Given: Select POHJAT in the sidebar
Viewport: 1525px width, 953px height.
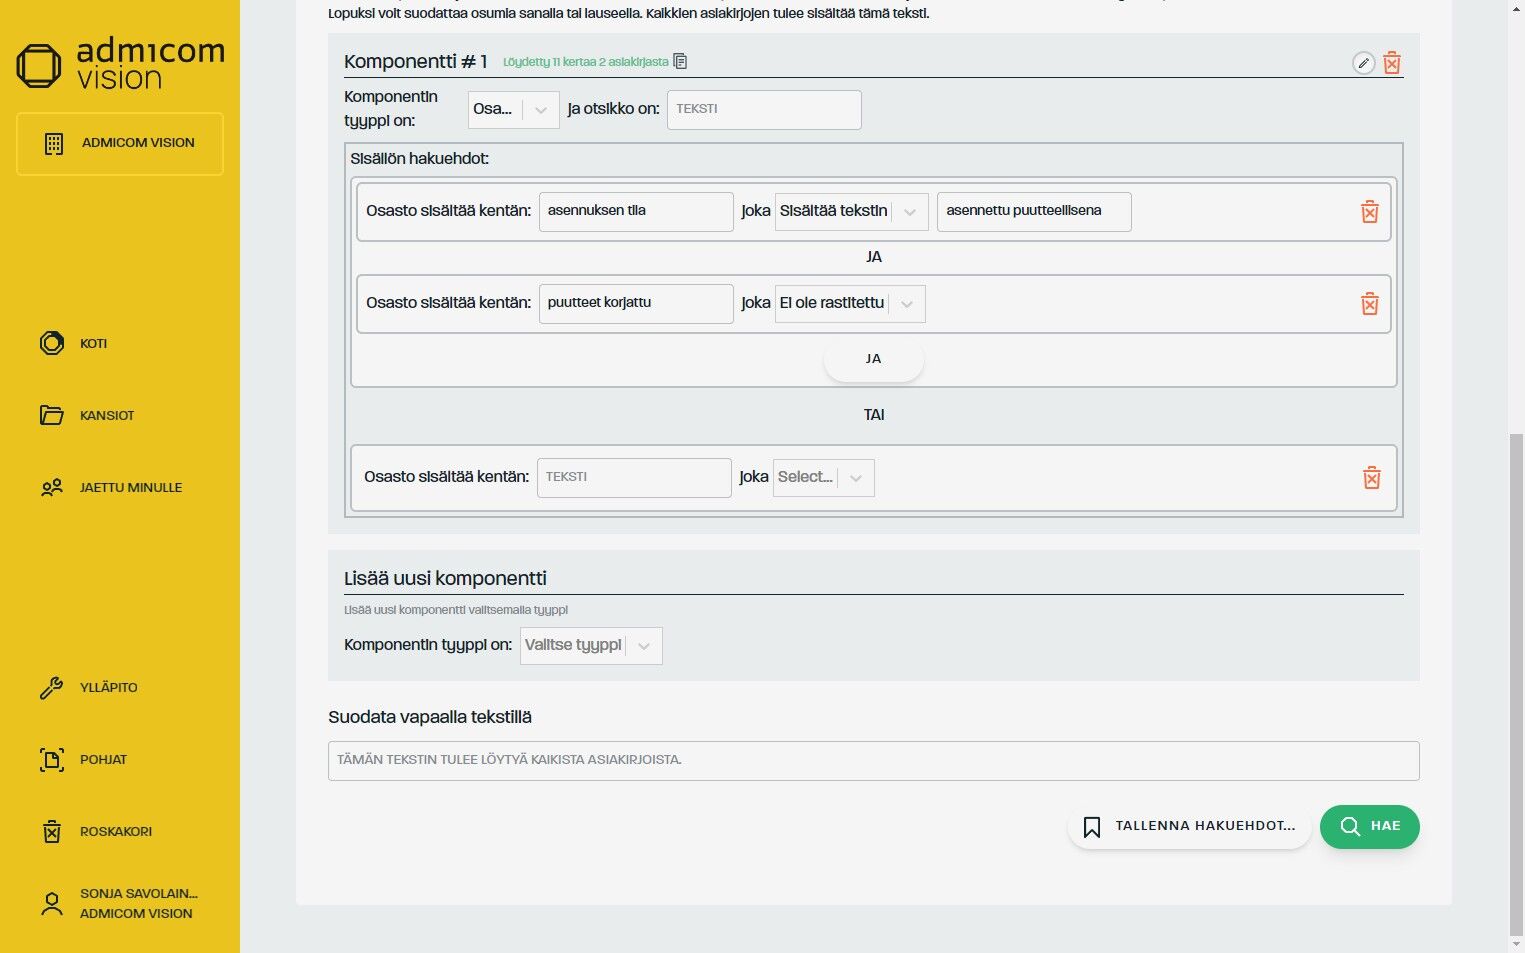Looking at the screenshot, I should tap(103, 760).
